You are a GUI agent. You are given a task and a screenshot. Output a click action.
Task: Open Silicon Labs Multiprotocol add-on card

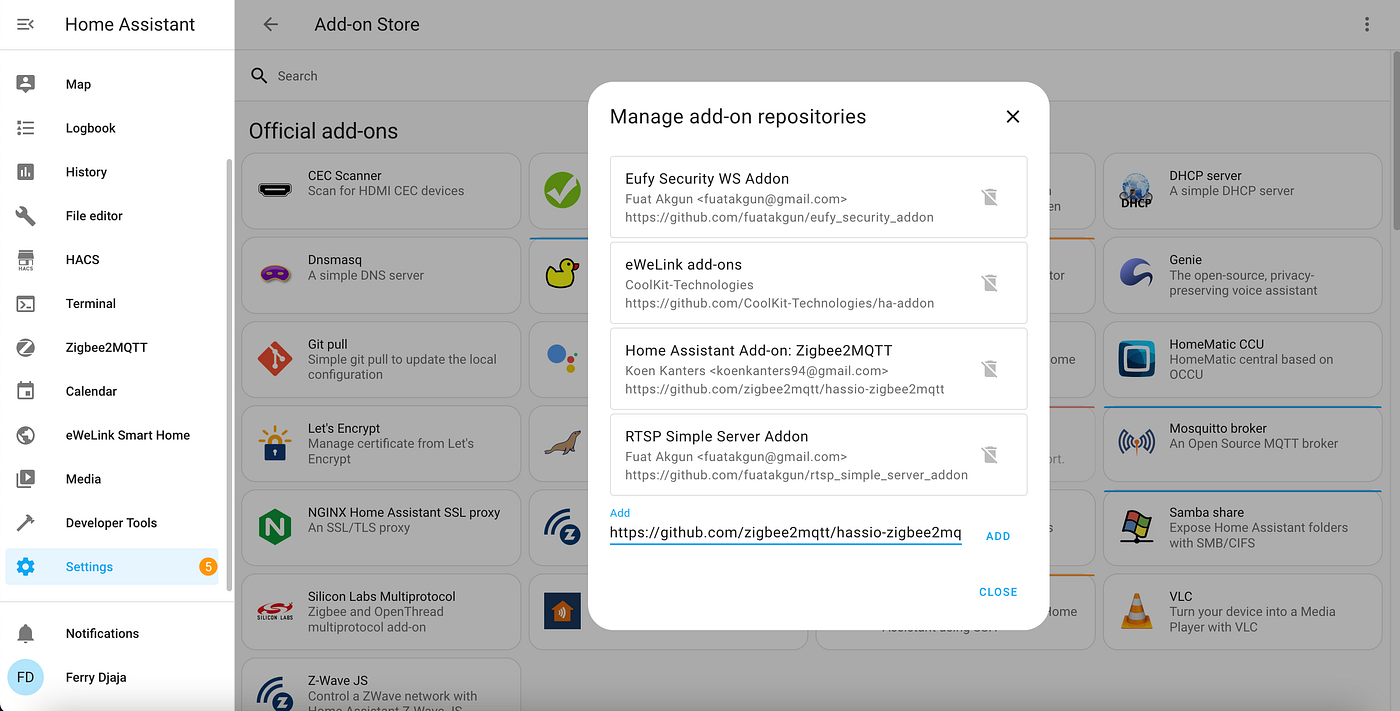tap(381, 612)
